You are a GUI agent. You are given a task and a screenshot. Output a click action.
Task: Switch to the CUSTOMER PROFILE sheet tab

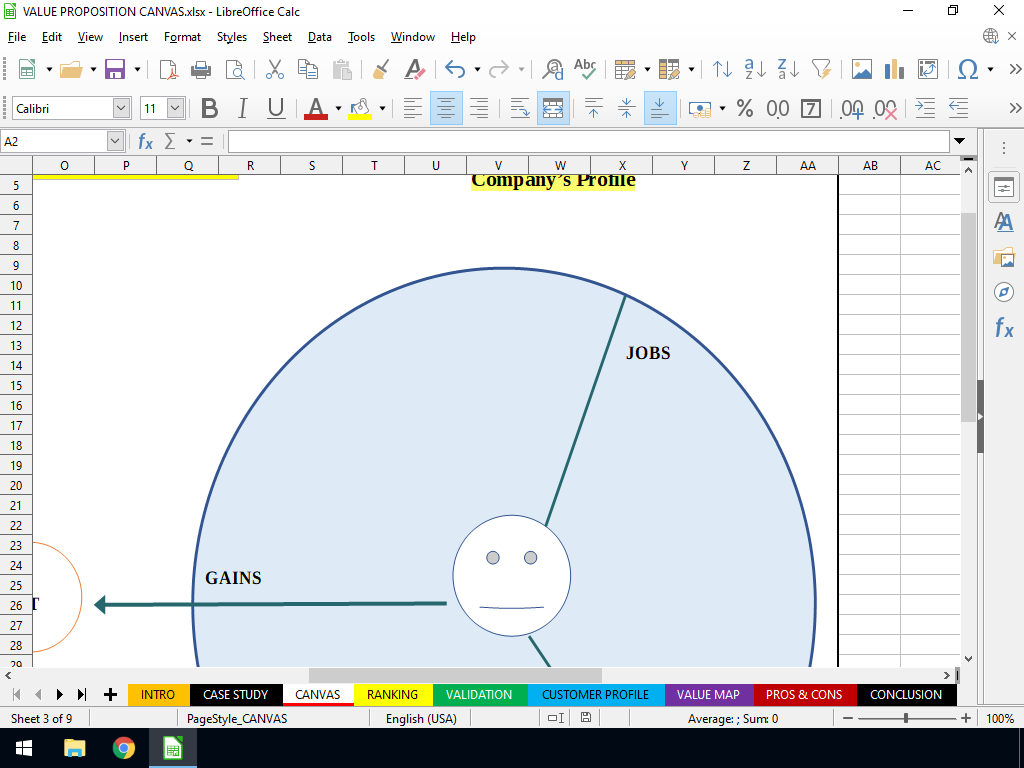click(x=595, y=694)
